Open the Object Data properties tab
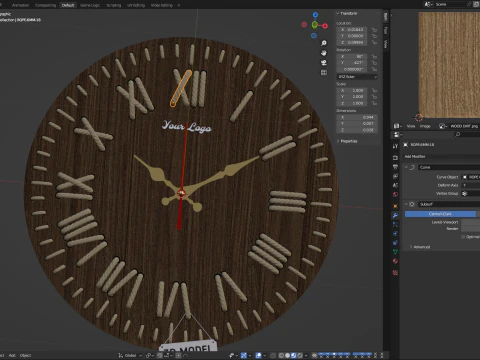The width and height of the screenshot is (480, 360). (395, 252)
